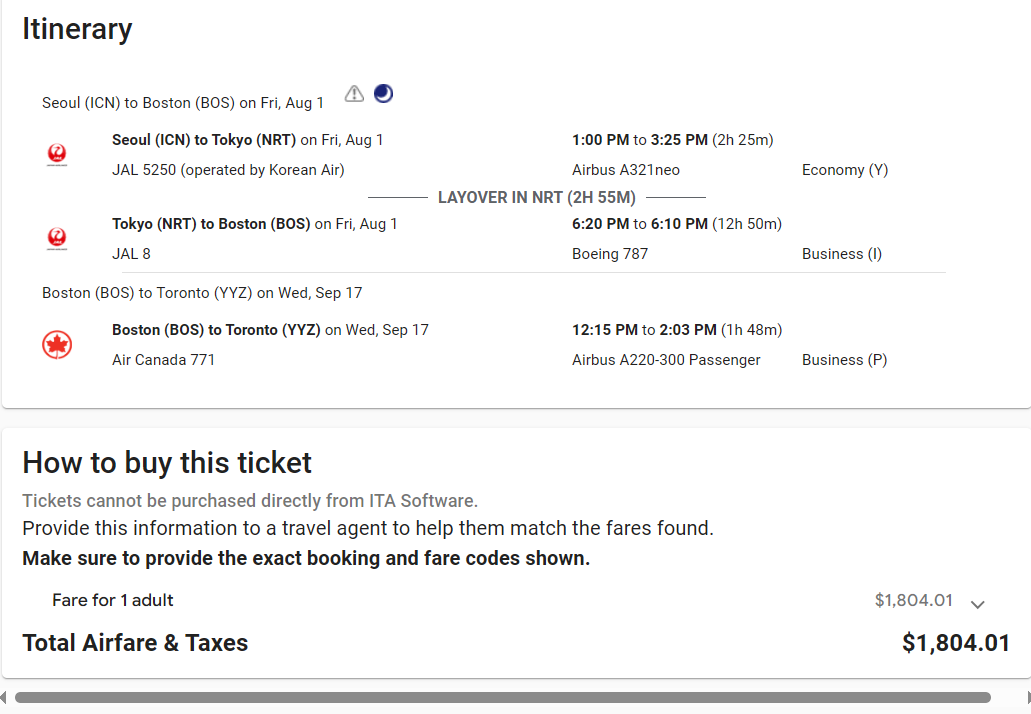Image resolution: width=1031 pixels, height=714 pixels.
Task: Click the warning triangle icon beside Seoul to Boston
Action: (x=354, y=94)
